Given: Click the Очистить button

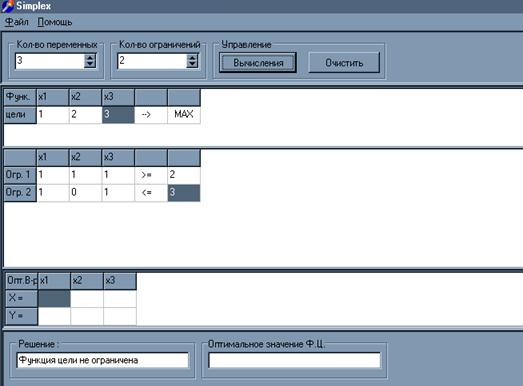Looking at the screenshot, I should [x=344, y=63].
